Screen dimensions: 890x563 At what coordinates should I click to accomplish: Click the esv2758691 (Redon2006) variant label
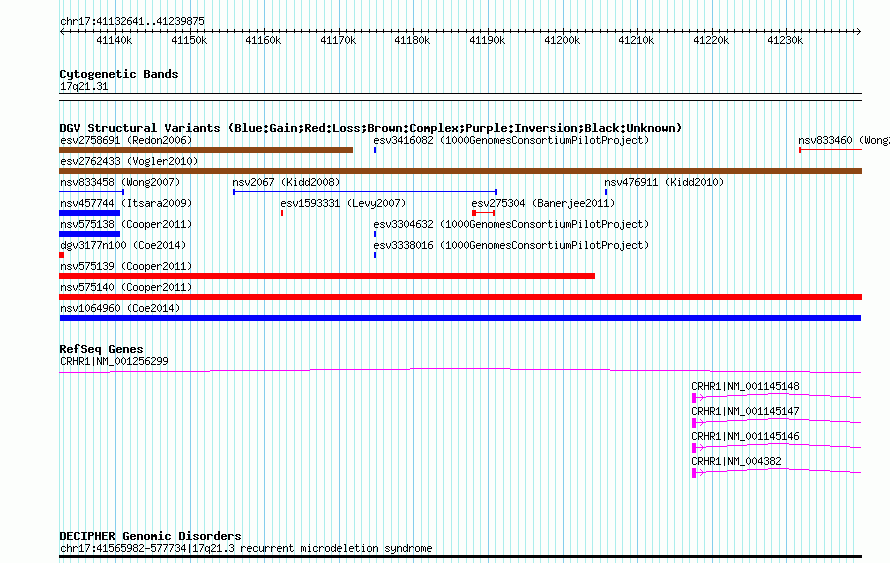click(x=126, y=140)
